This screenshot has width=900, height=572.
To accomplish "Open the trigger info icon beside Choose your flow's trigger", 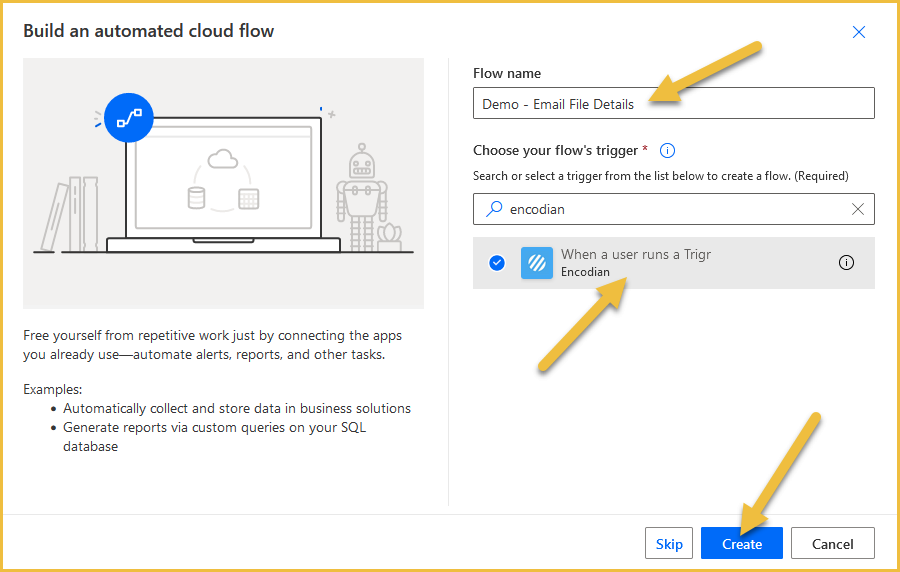I will 667,150.
